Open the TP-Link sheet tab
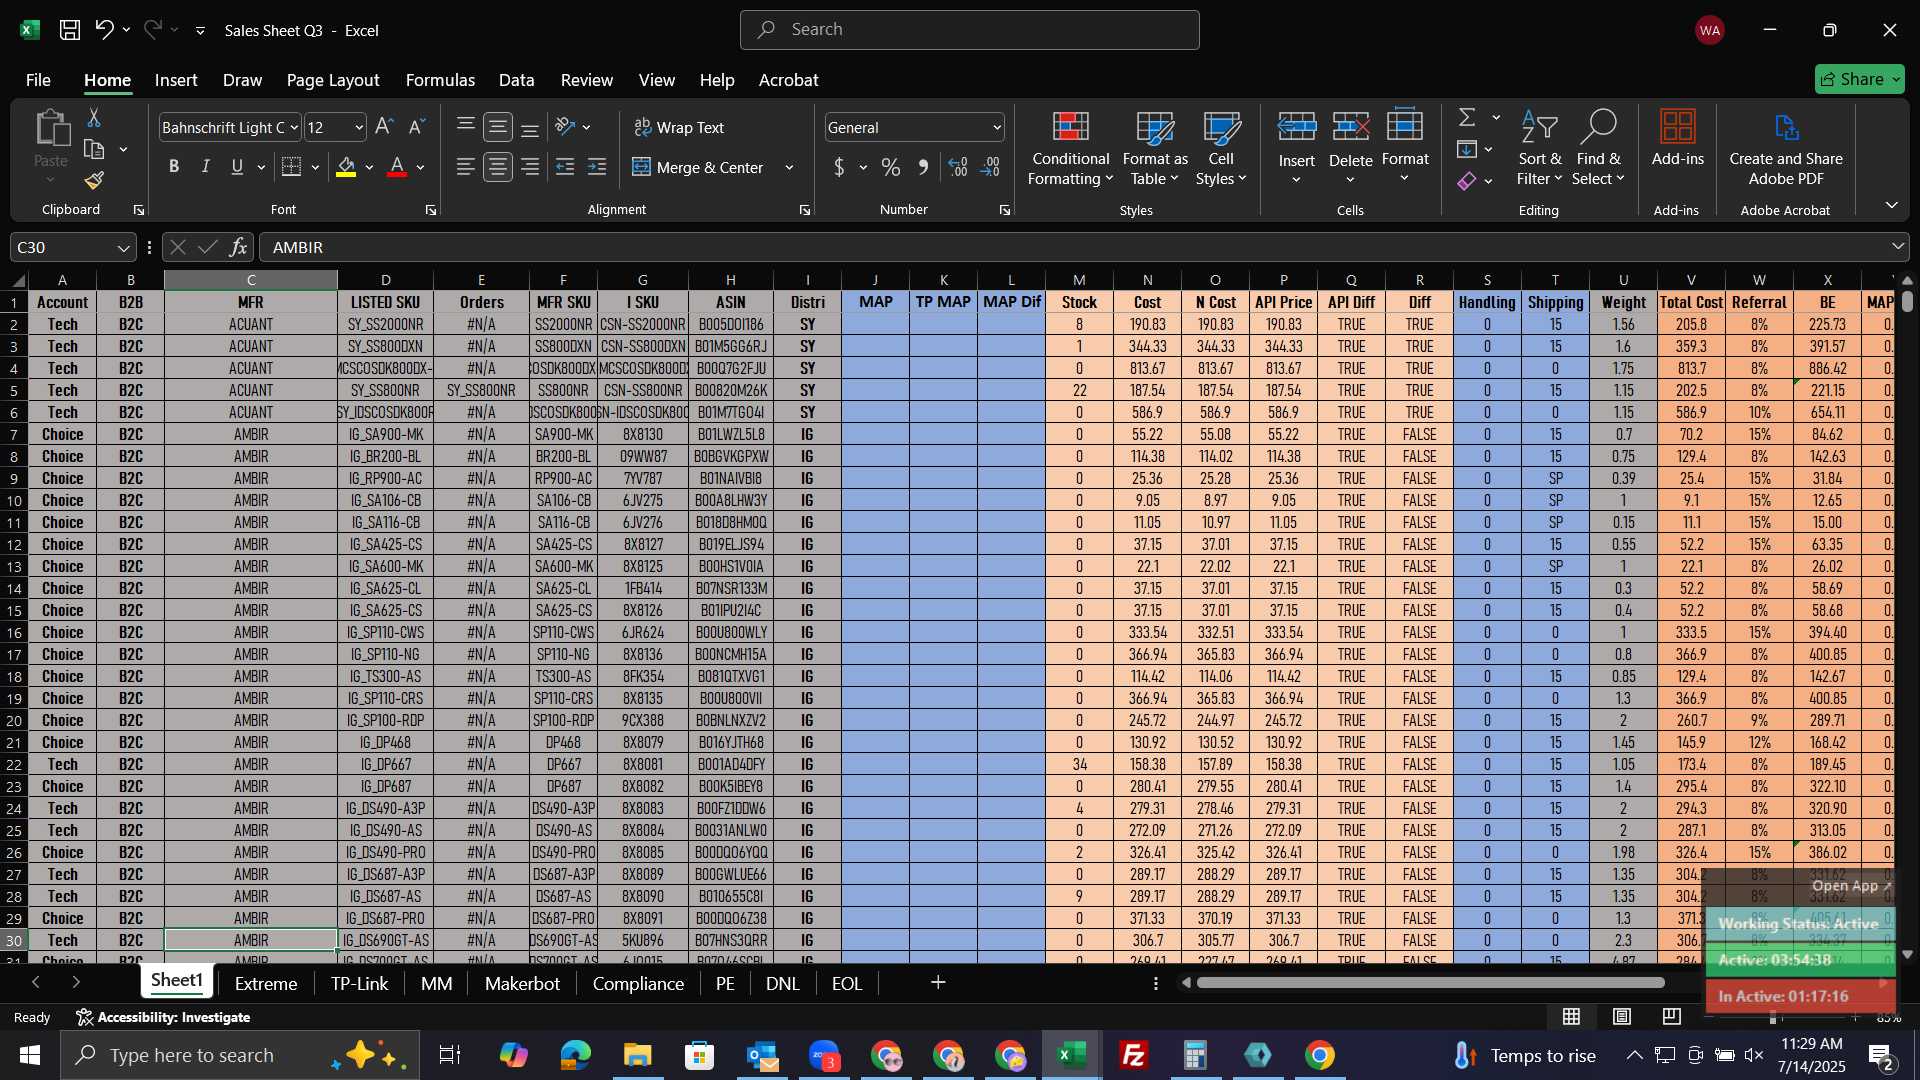The width and height of the screenshot is (1920, 1080). 359,984
